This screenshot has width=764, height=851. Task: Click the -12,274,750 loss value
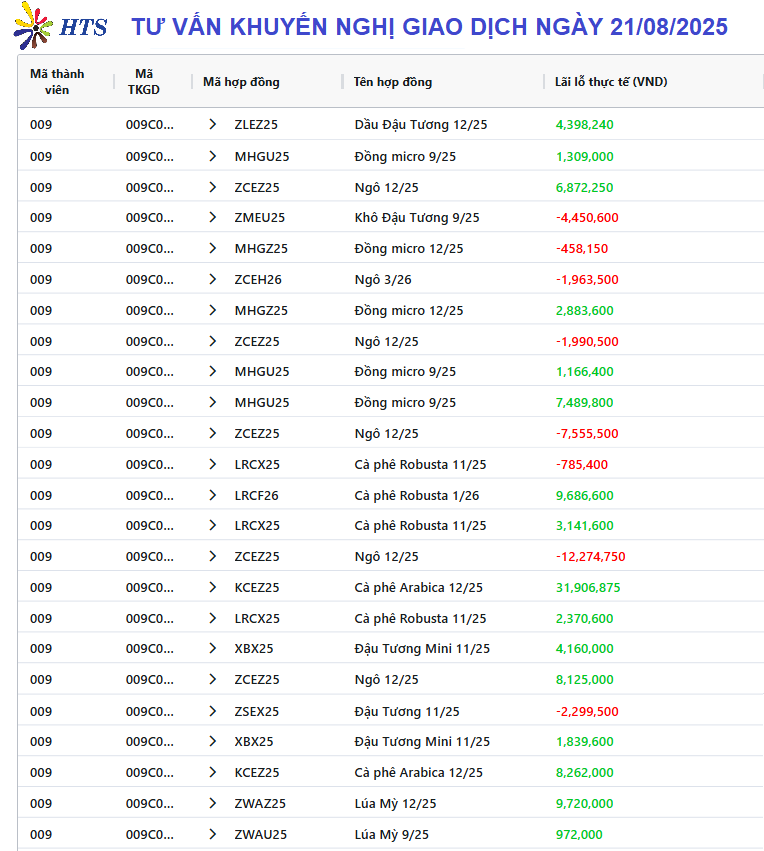(x=590, y=557)
